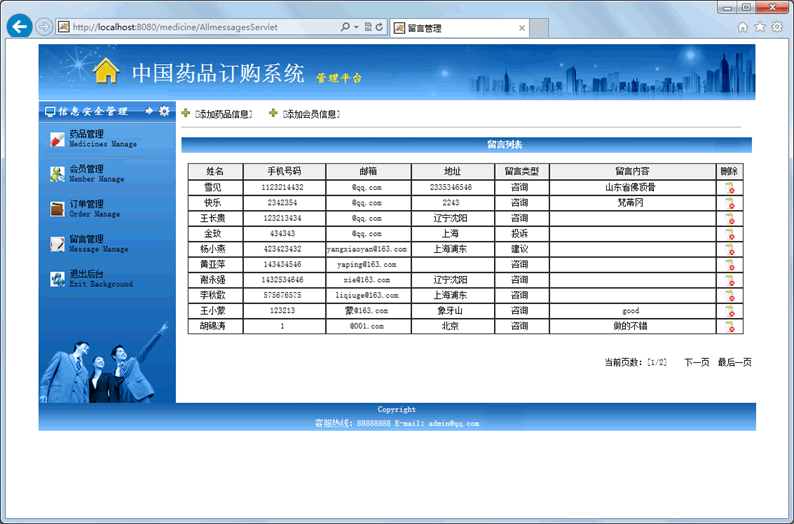Viewport: 794px width, 524px height.
Task: Click the 手机号码 column header
Action: tap(284, 171)
